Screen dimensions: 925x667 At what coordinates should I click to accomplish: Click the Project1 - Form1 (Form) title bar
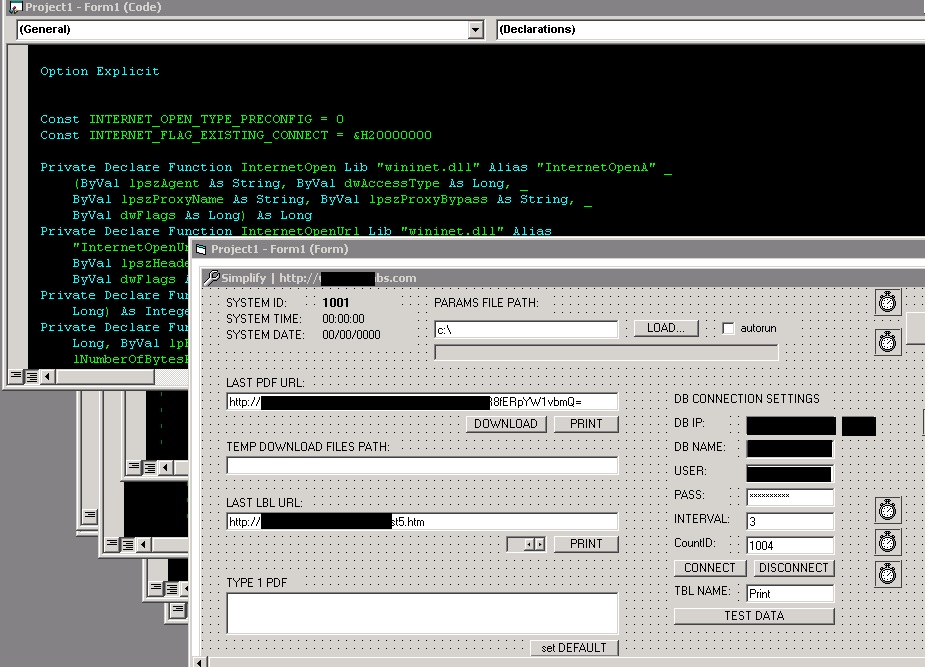[559, 249]
